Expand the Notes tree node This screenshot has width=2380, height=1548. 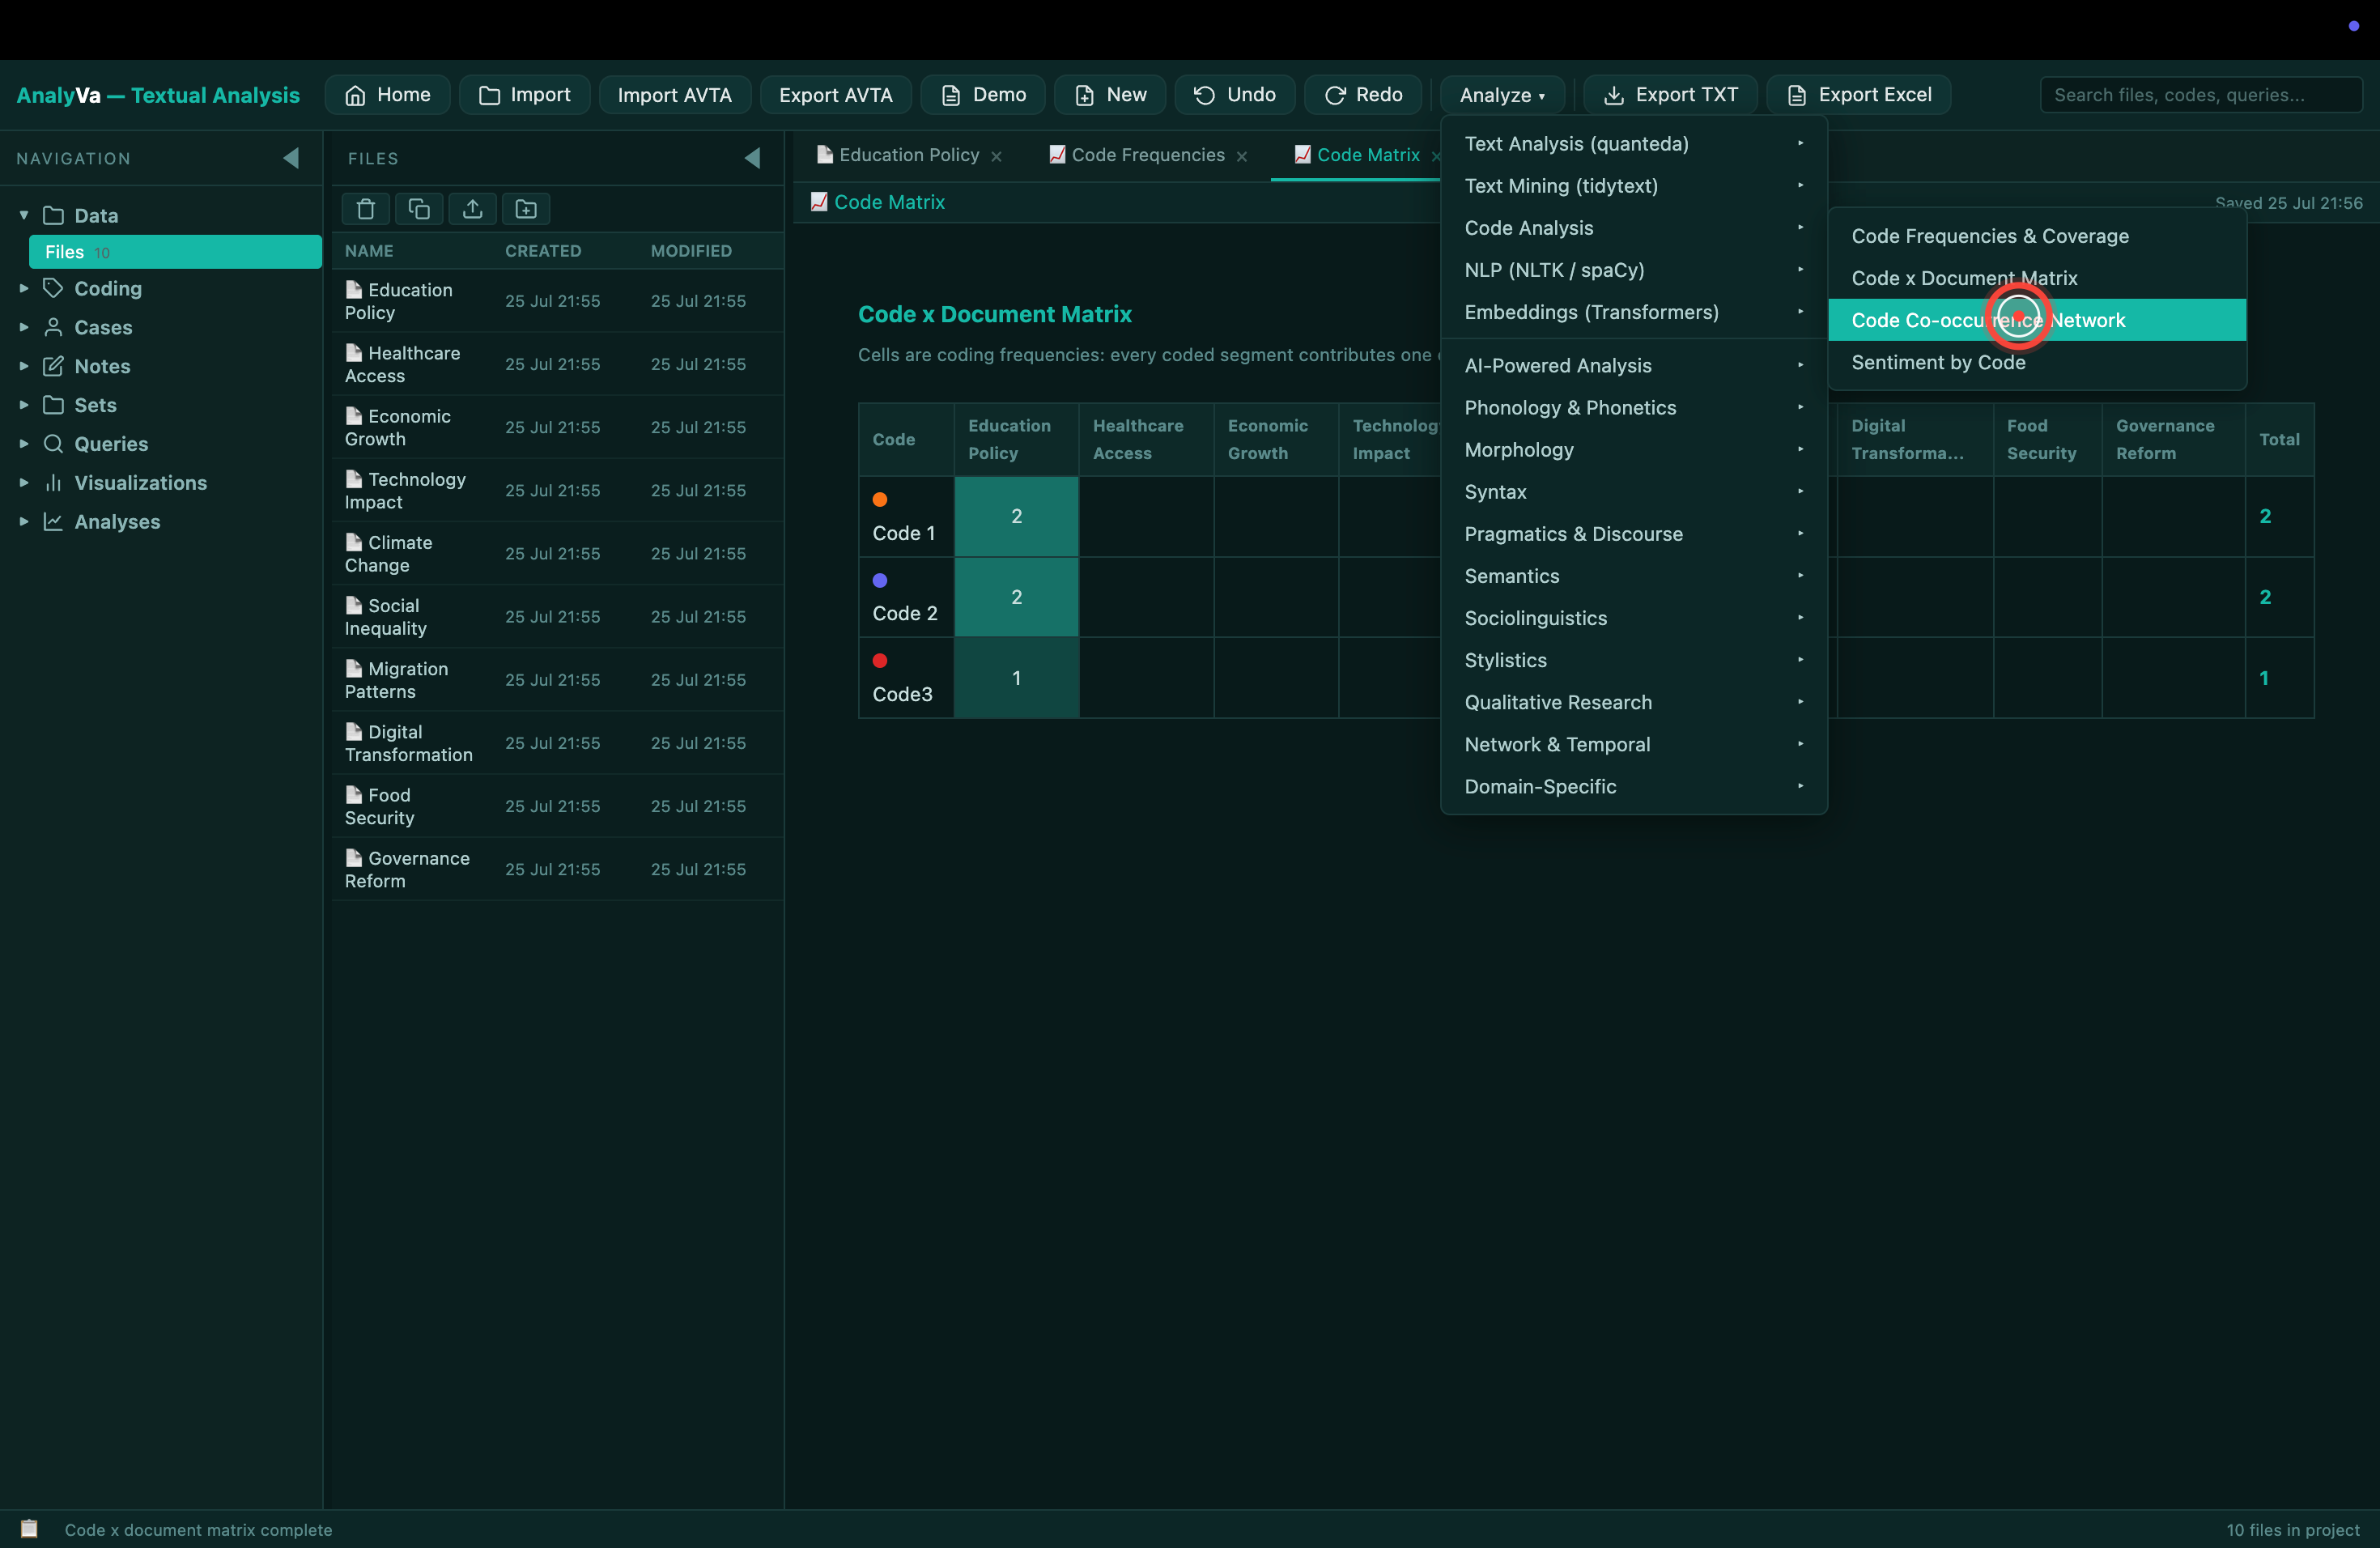tap(24, 366)
